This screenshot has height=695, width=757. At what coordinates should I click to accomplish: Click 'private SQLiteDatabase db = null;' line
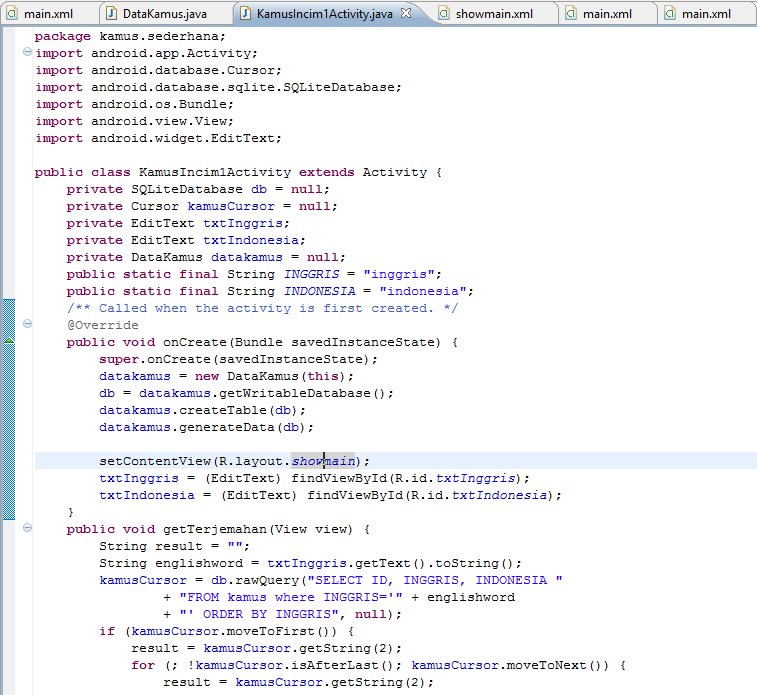(198, 189)
